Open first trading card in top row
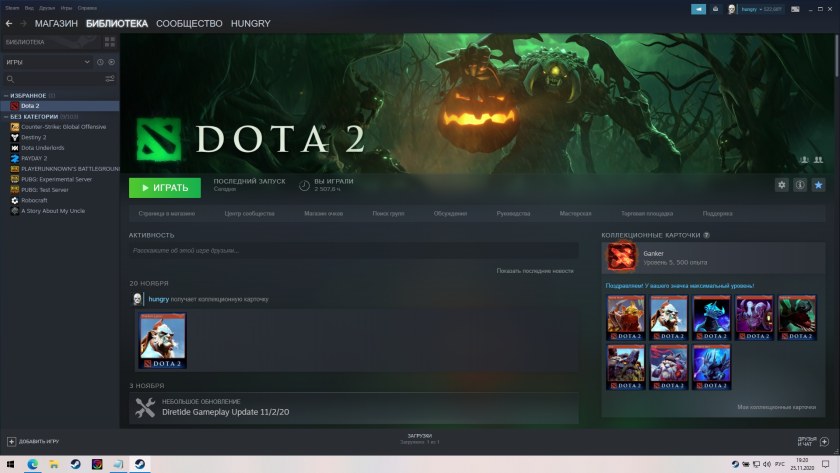The width and height of the screenshot is (840, 473). pos(626,317)
